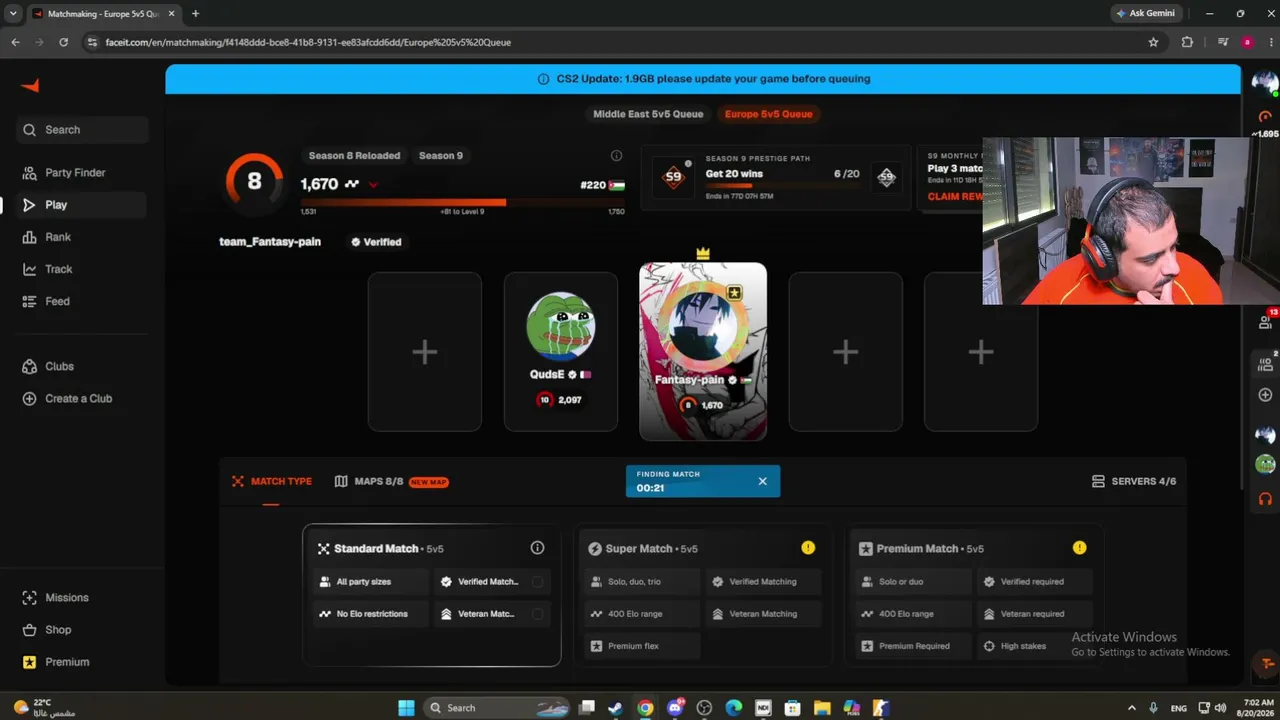Open the Servers 4/6 selector

pyautogui.click(x=1134, y=482)
